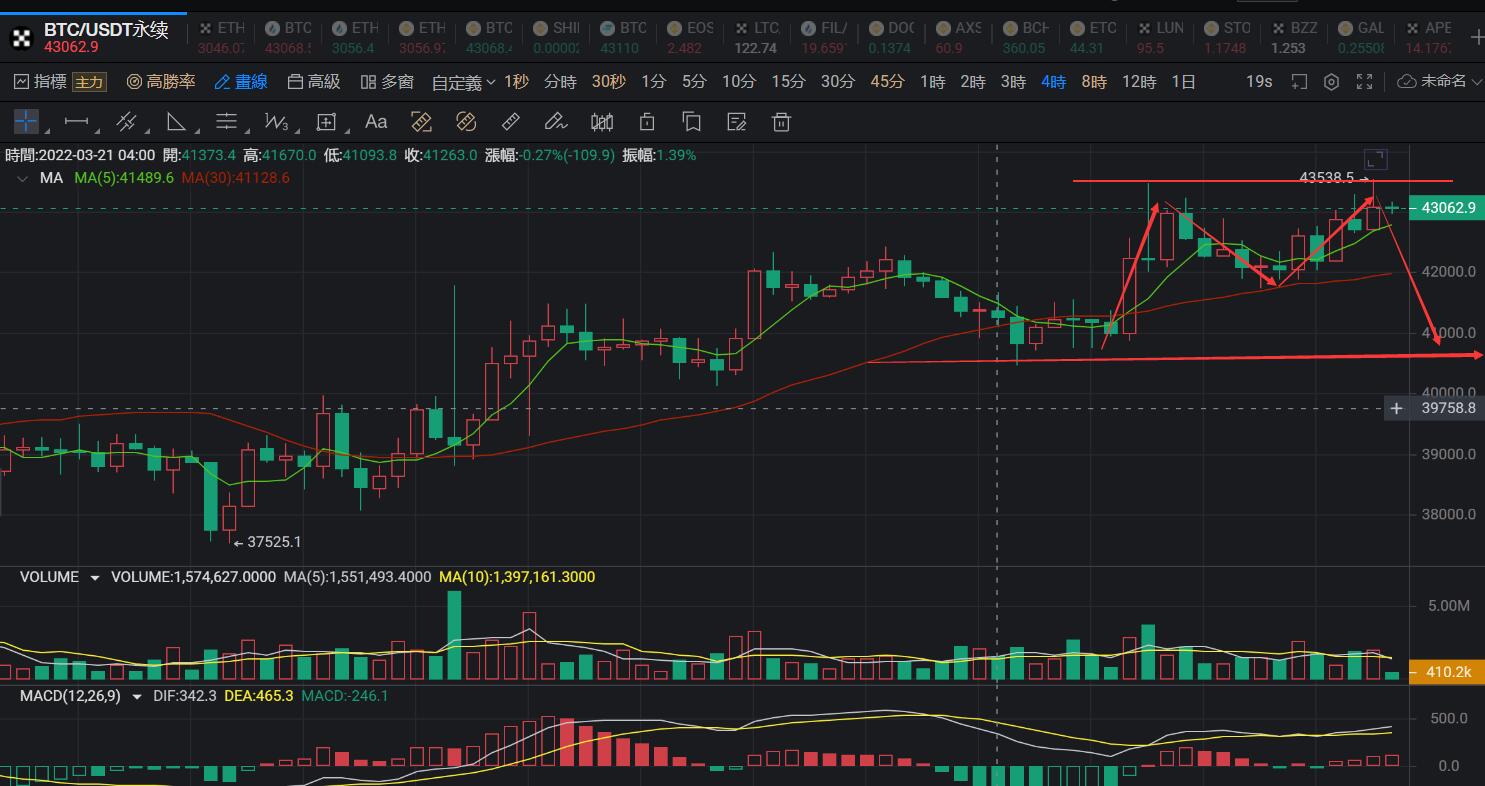1485x786 pixels.
Task: Select the 10分 timeframe
Action: click(x=739, y=82)
